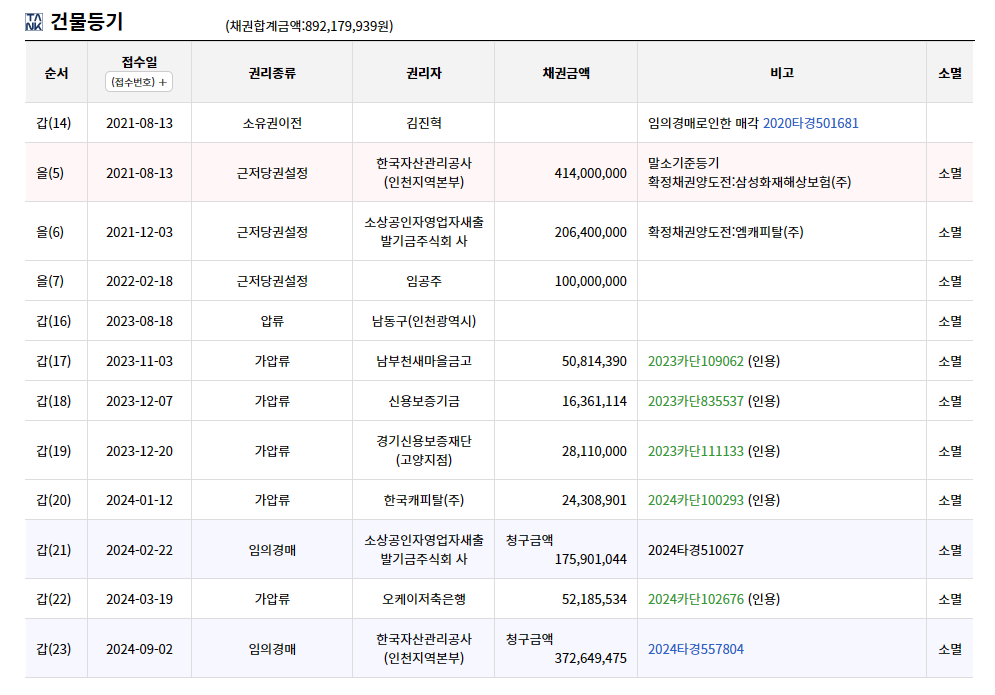995x695 pixels.
Task: Click the TANK logo icon beside 건물등기
Action: pyautogui.click(x=34, y=22)
